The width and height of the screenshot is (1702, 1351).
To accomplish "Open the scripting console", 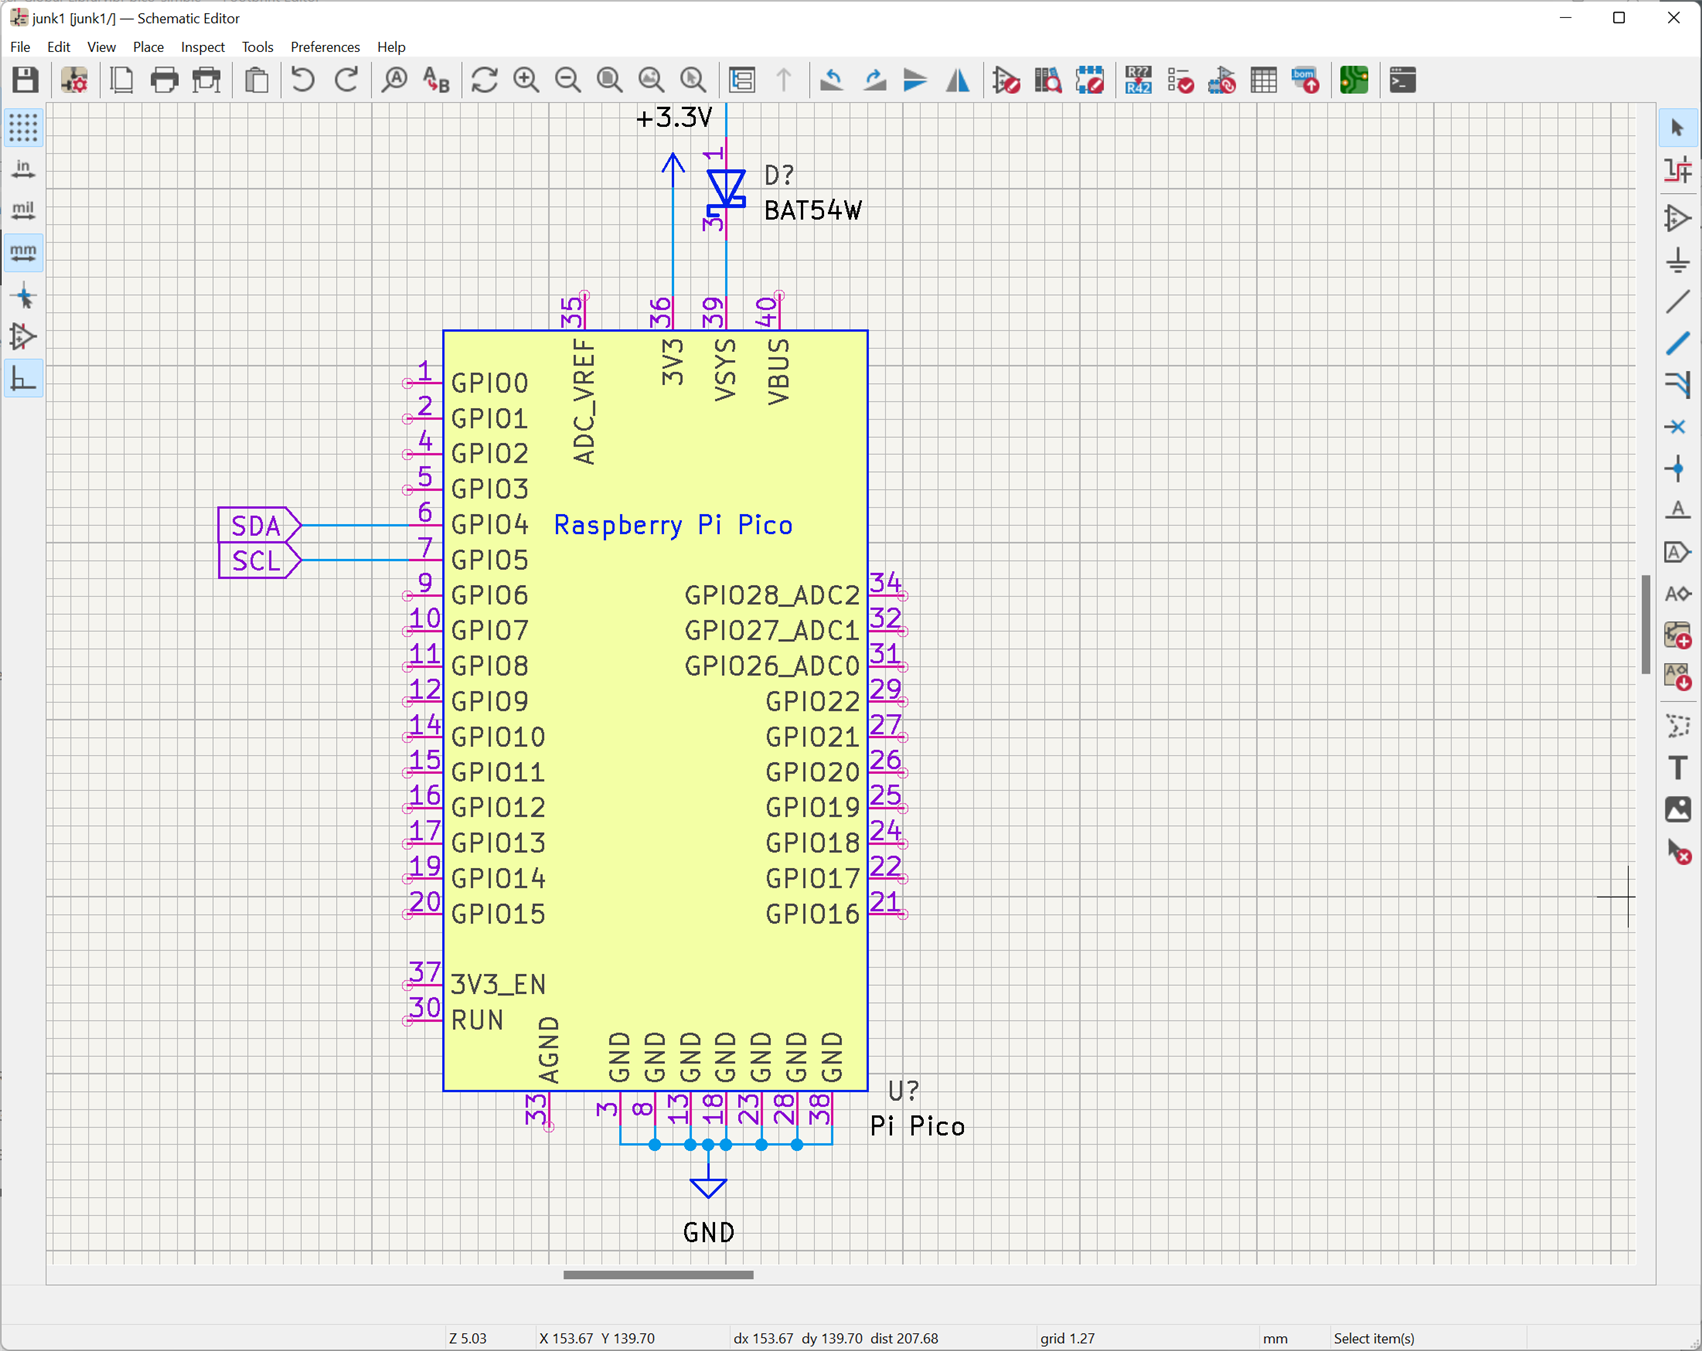I will coord(1403,80).
